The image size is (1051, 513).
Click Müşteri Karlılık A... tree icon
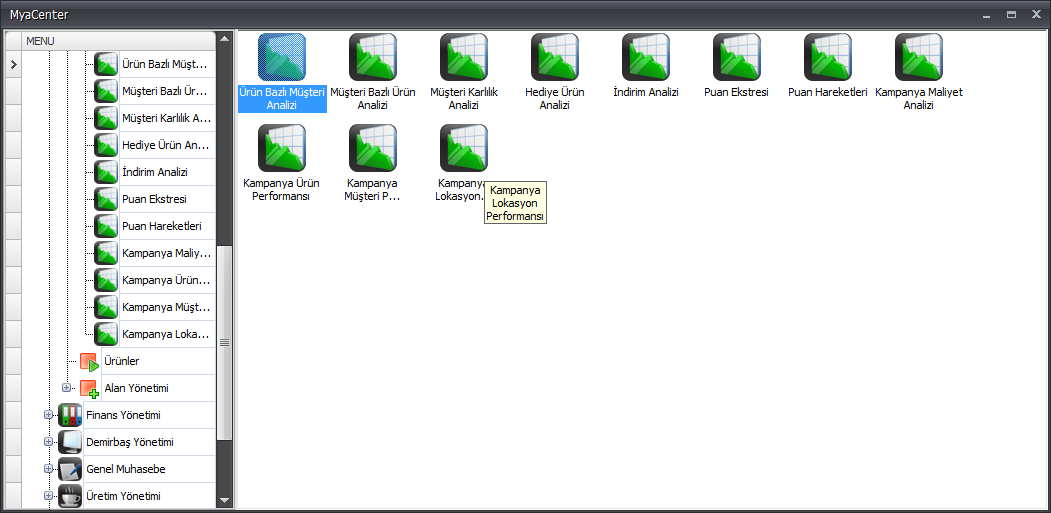(x=106, y=118)
